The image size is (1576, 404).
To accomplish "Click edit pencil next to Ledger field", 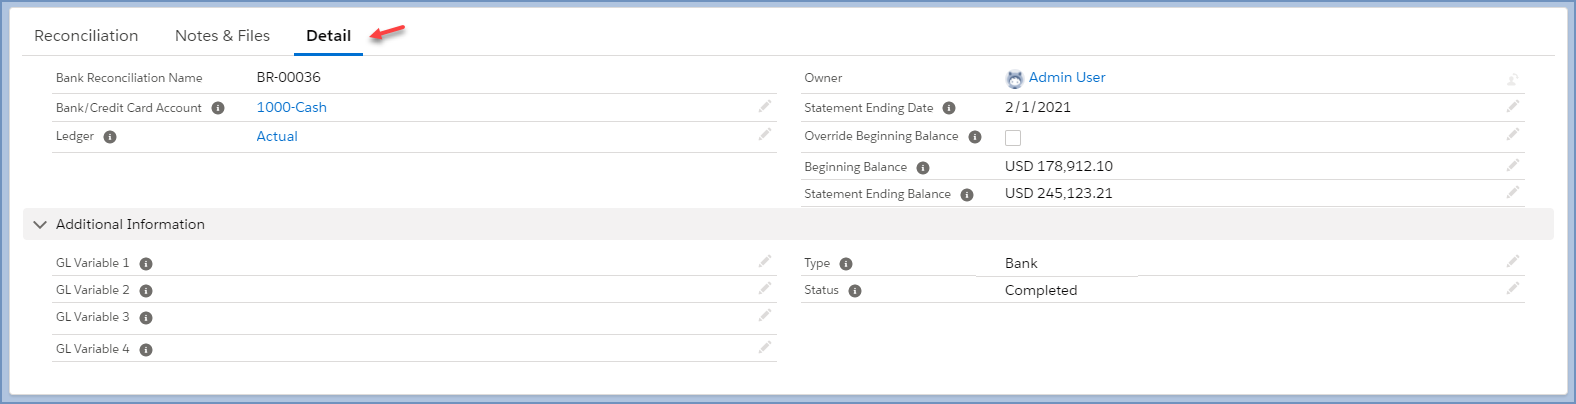I will click(x=764, y=135).
